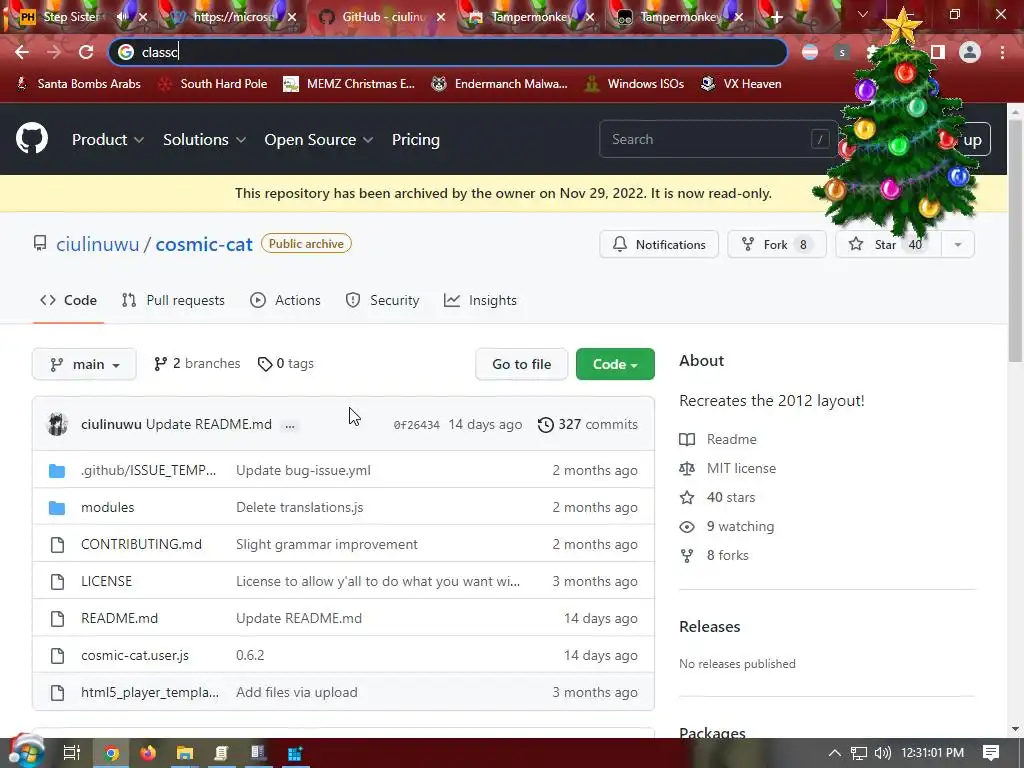Open the VX Heaven bookmark
This screenshot has width=1024, height=768.
click(x=741, y=84)
